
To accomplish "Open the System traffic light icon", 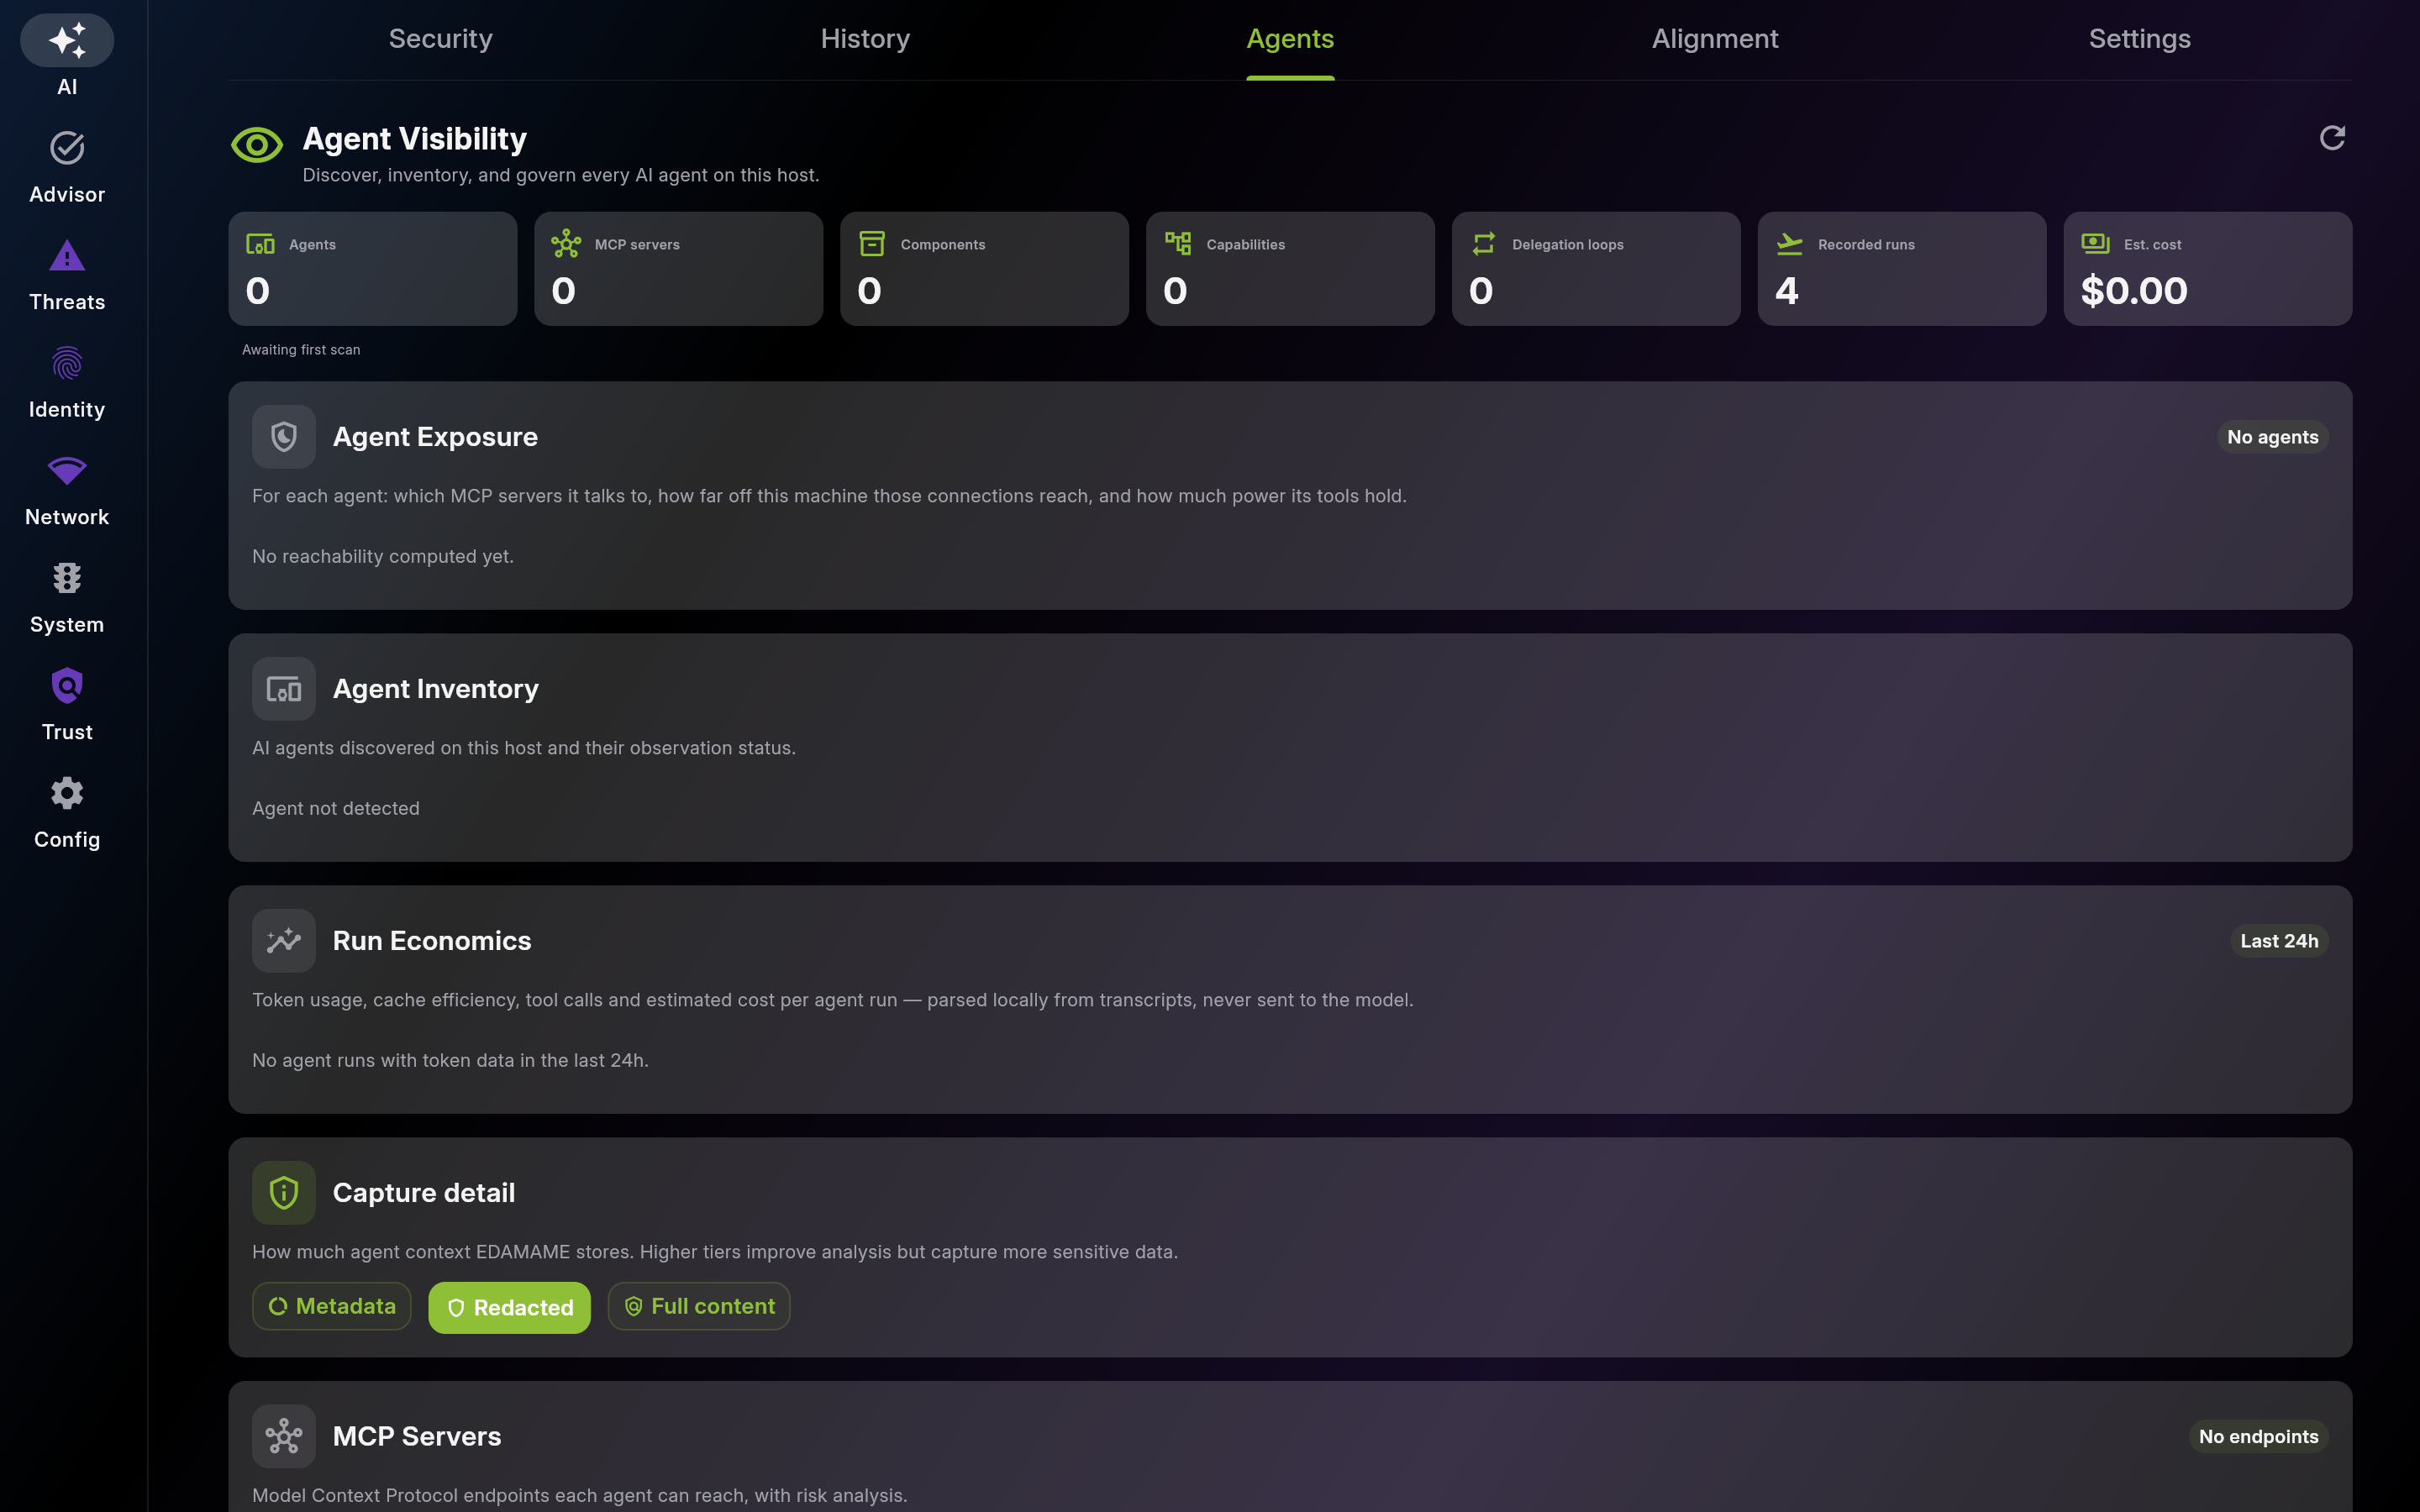I will coord(67,578).
